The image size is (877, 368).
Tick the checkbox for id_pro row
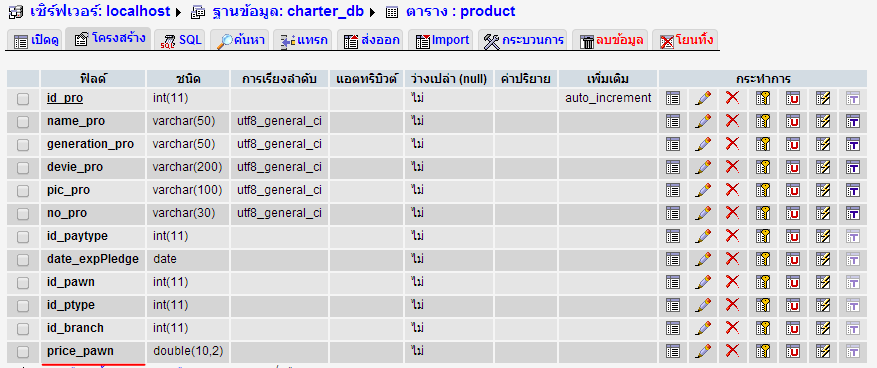point(23,99)
